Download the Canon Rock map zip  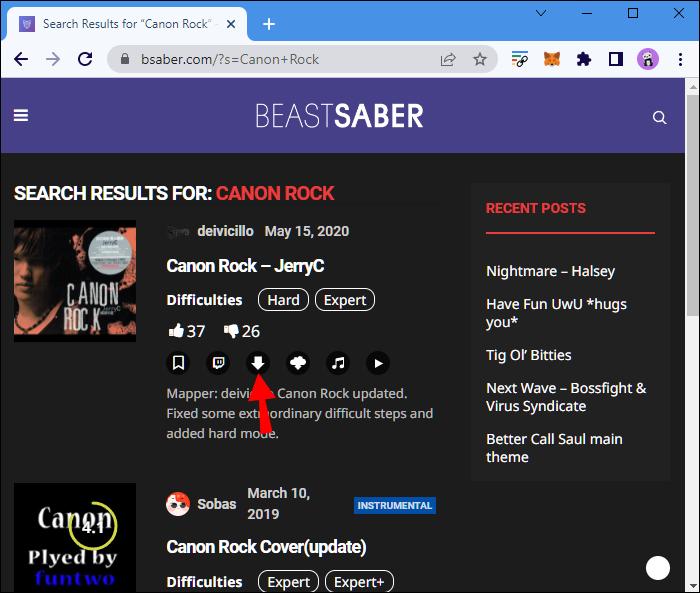(258, 363)
